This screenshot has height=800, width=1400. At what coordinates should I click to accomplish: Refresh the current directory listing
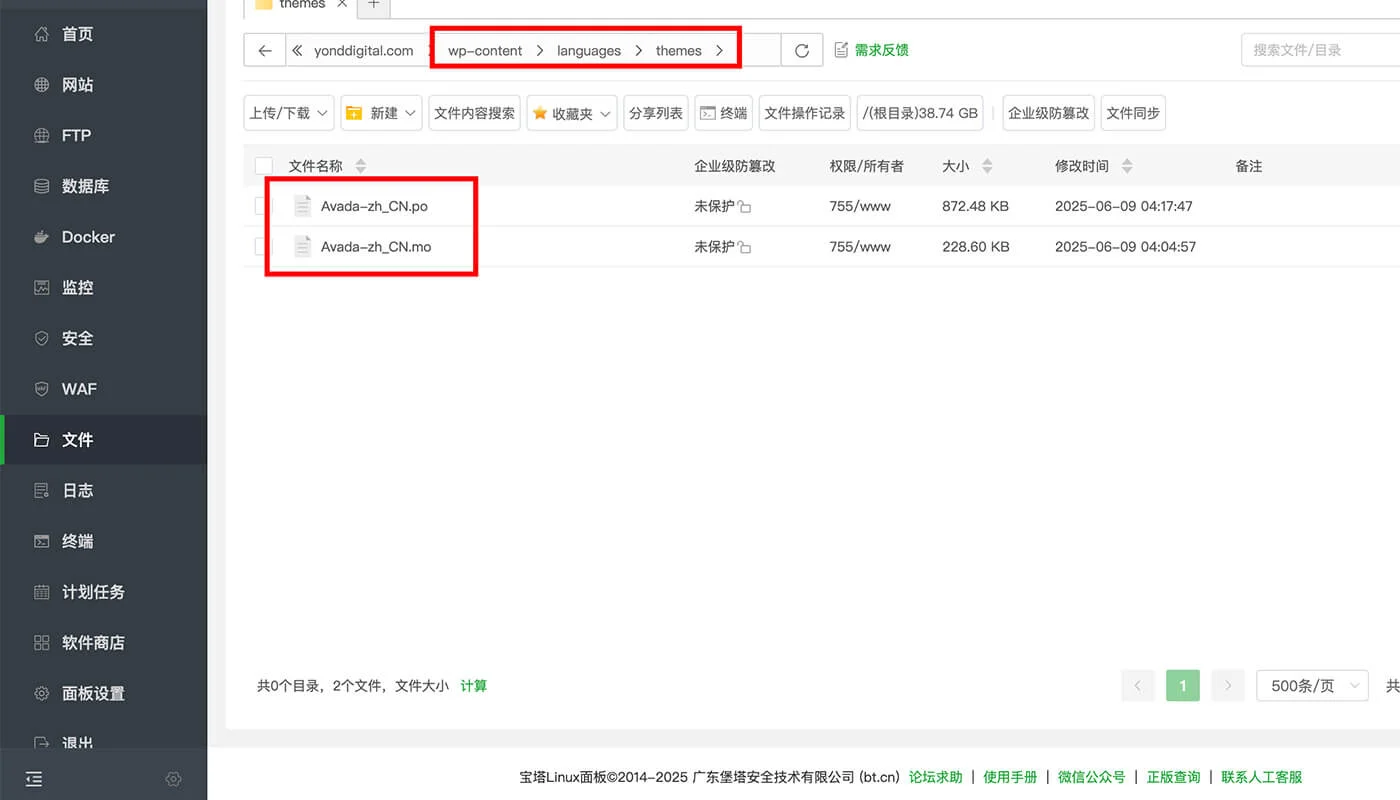coord(803,49)
